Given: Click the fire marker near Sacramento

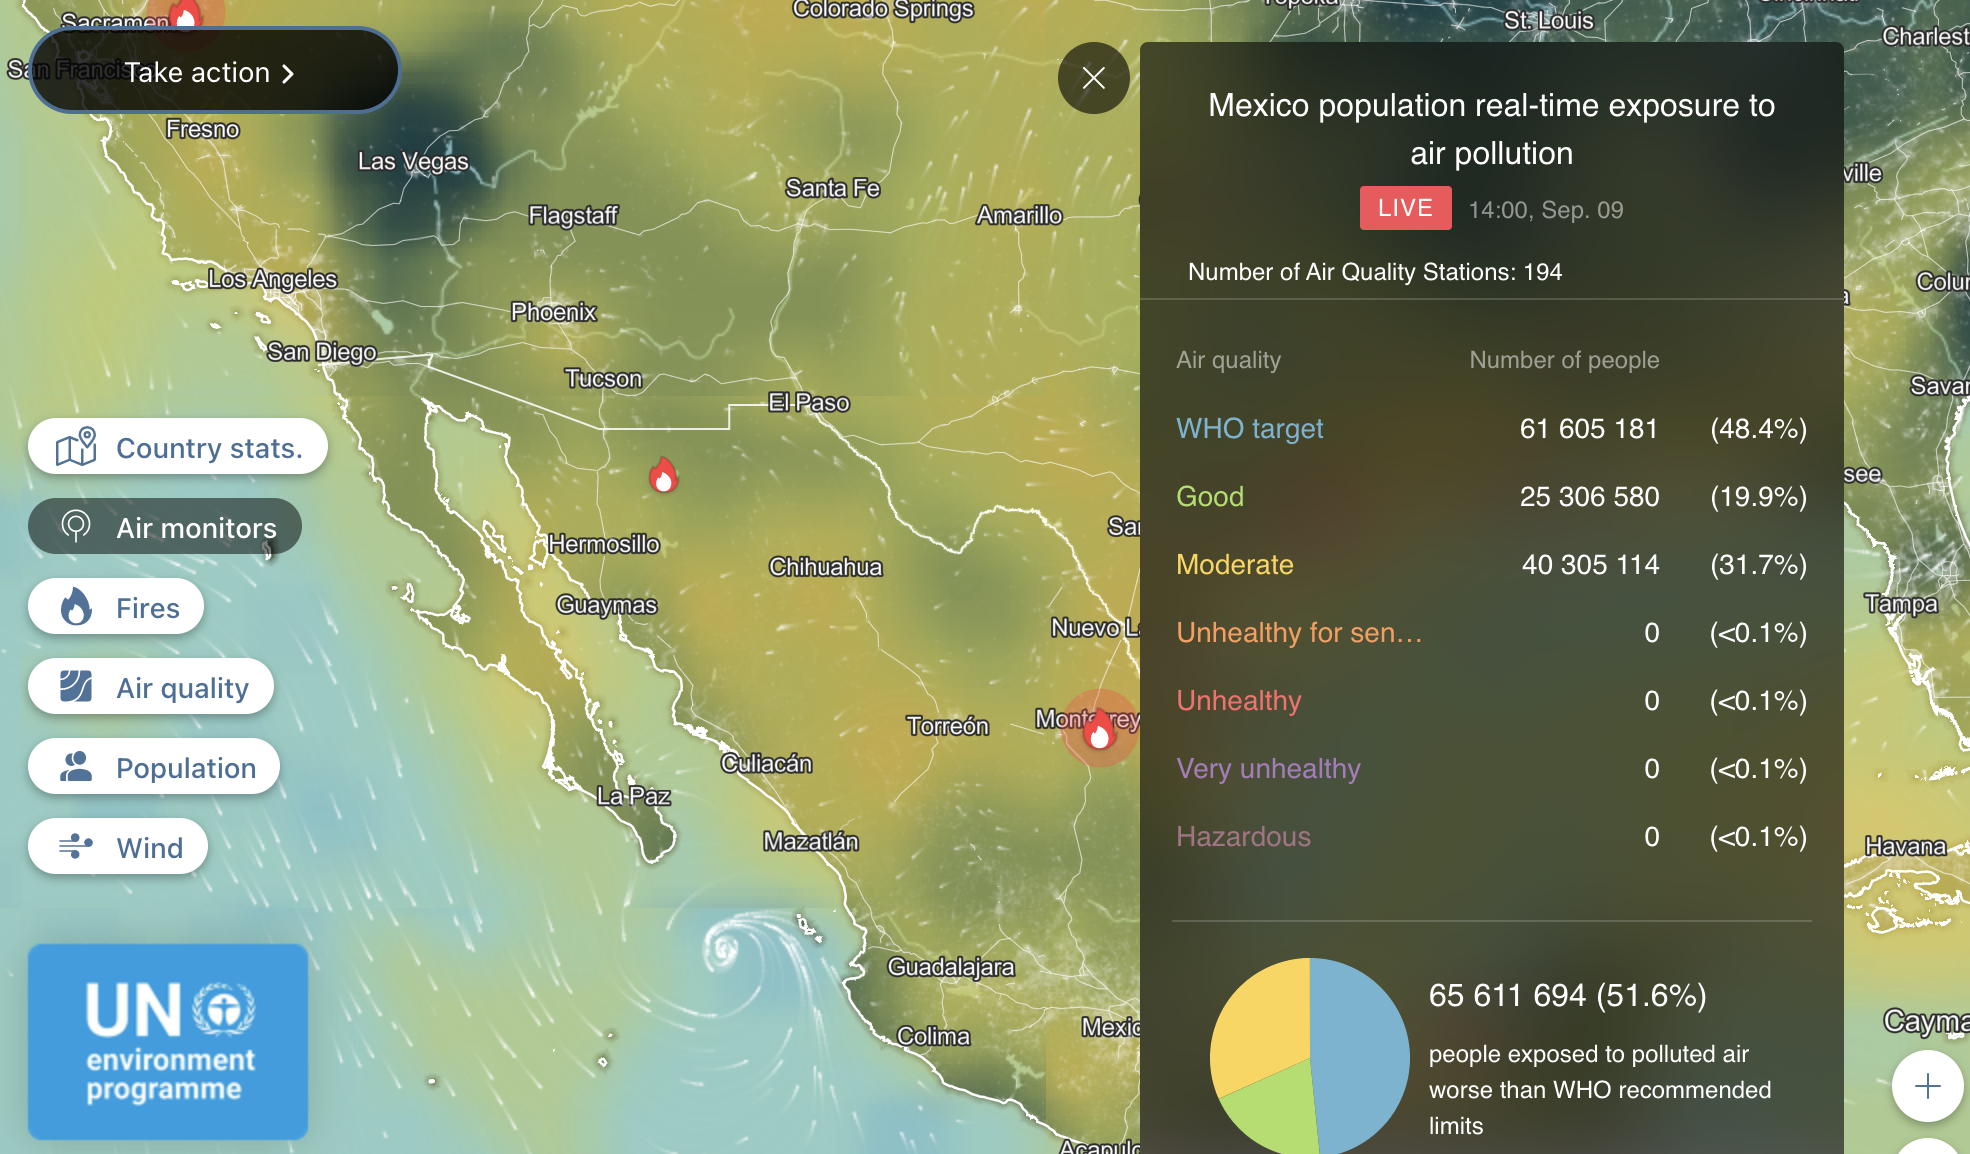Looking at the screenshot, I should coord(185,14).
